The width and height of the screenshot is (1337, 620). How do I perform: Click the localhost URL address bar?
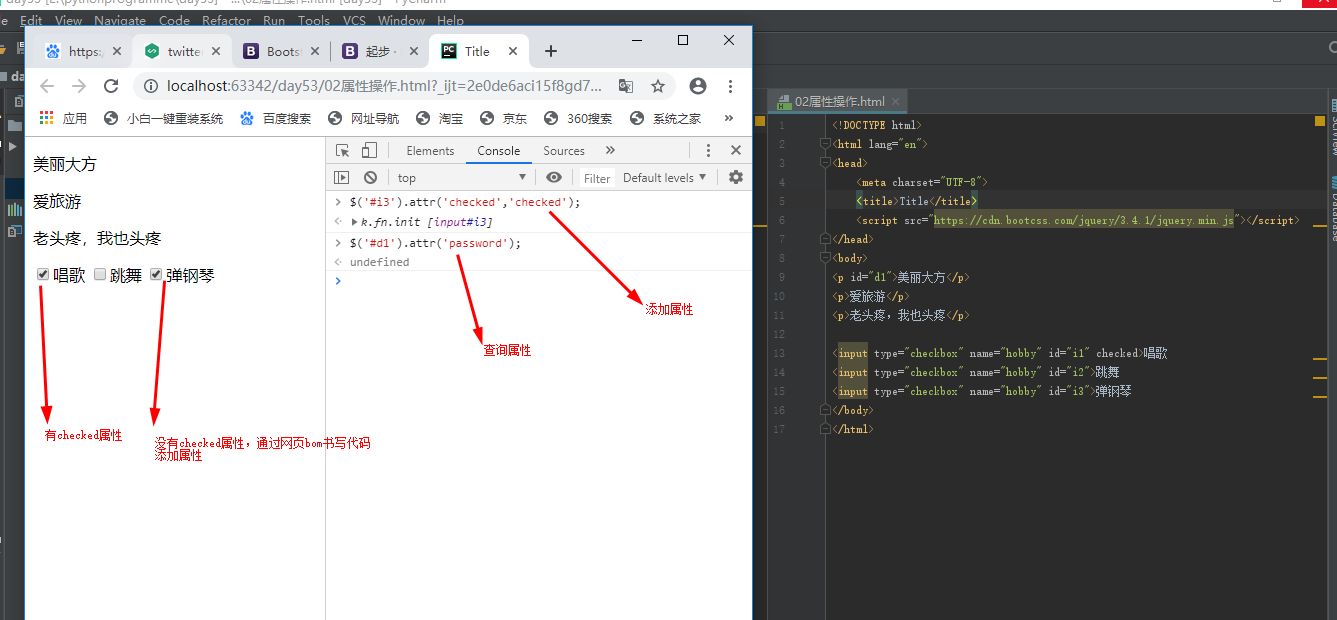click(x=385, y=86)
